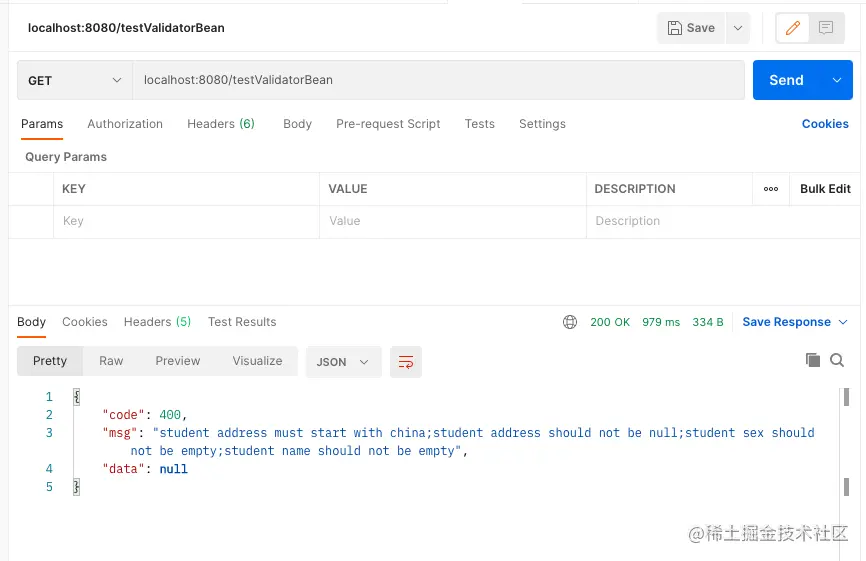Copy response with the copy icon
Screen dimensions: 866x561
pyautogui.click(x=812, y=360)
